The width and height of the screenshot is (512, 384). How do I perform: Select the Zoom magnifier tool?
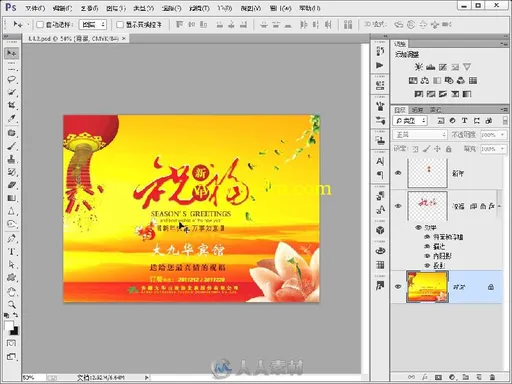click(x=12, y=304)
